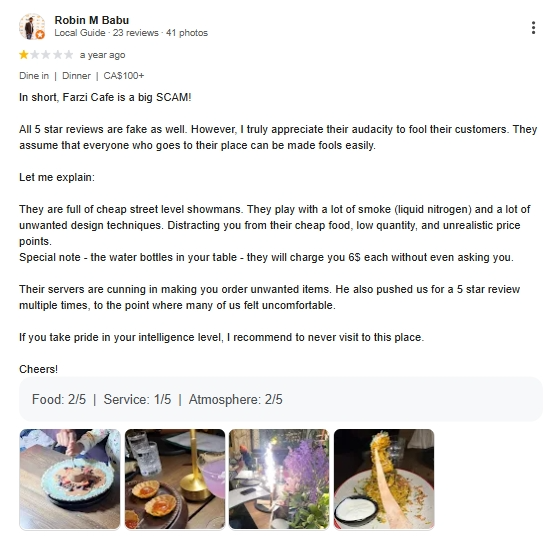The image size is (550, 536).
Task: Click the 'a year ago' timestamp
Action: (x=102, y=55)
